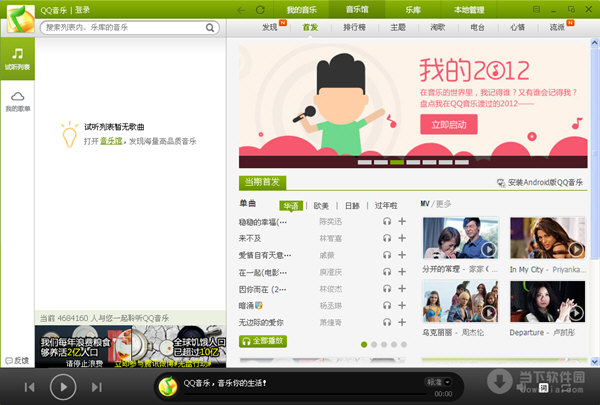Select the 排行榜 sub-tab
The width and height of the screenshot is (600, 405).
tap(354, 28)
